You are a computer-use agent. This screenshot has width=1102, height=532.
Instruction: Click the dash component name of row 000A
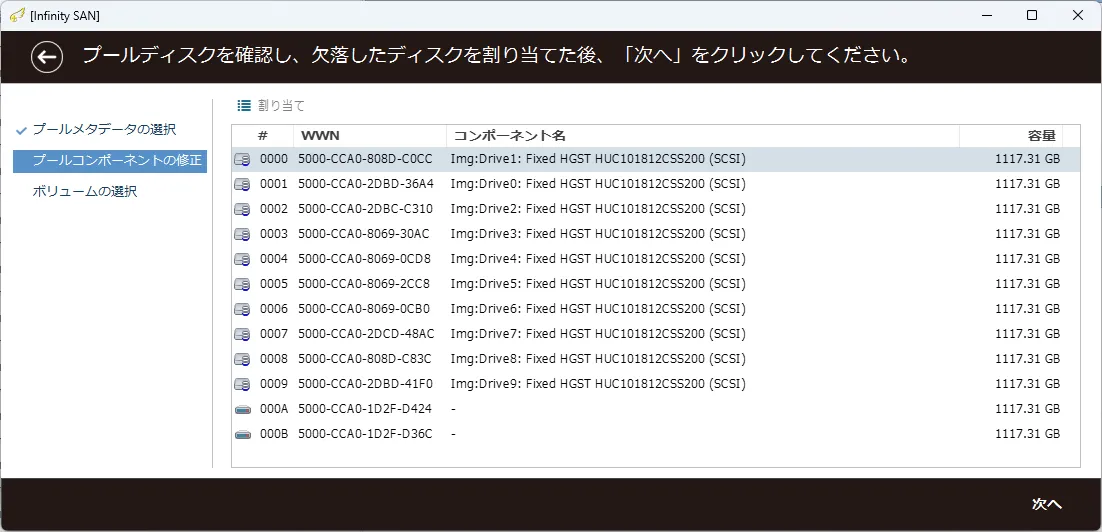pyautogui.click(x=453, y=409)
